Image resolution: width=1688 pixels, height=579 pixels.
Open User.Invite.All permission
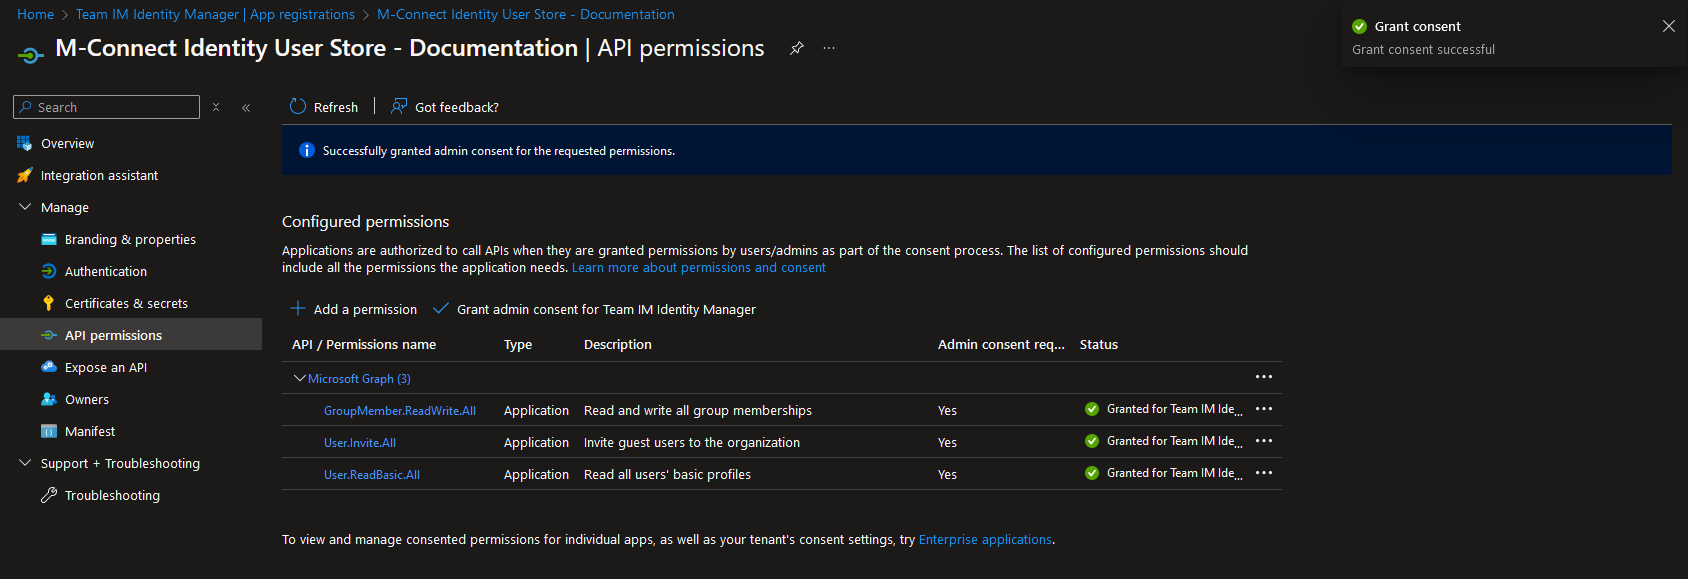(360, 442)
